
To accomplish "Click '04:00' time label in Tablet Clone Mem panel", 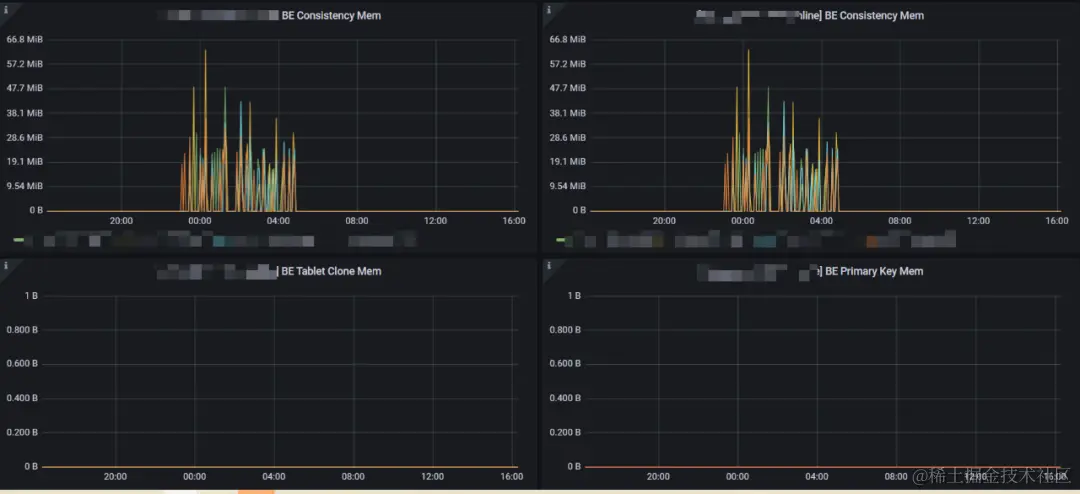I will tap(274, 477).
